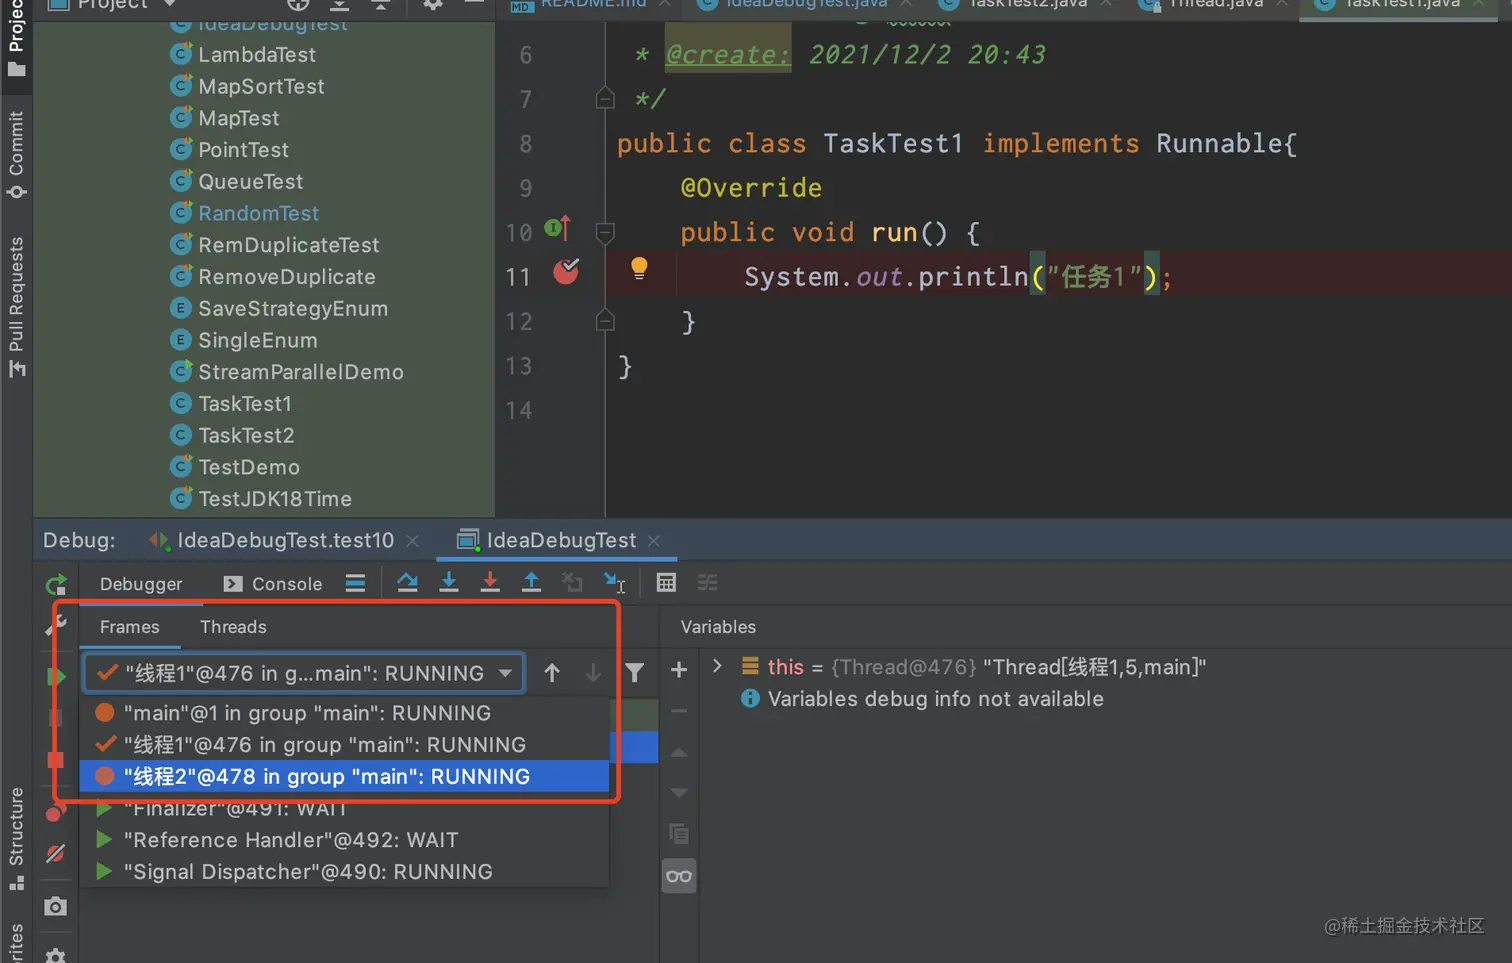Image resolution: width=1512 pixels, height=963 pixels.
Task: Expand the 'this' variable node
Action: (717, 666)
